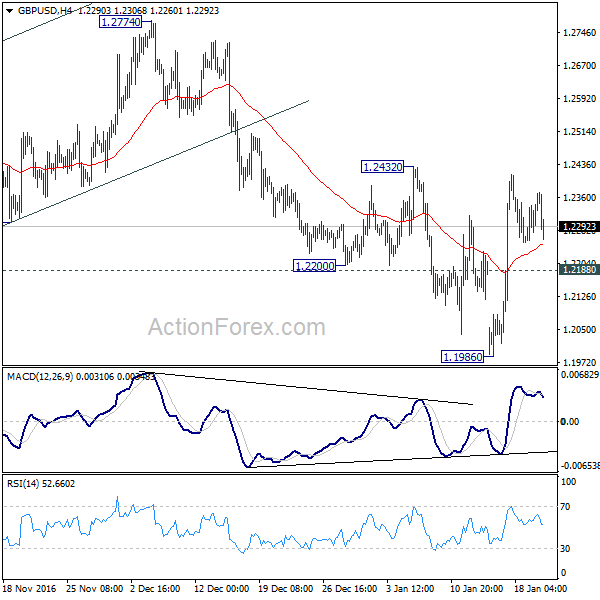Click the current price tag 1.22923
Viewport: 600px width, 600px height.
[x=579, y=227]
